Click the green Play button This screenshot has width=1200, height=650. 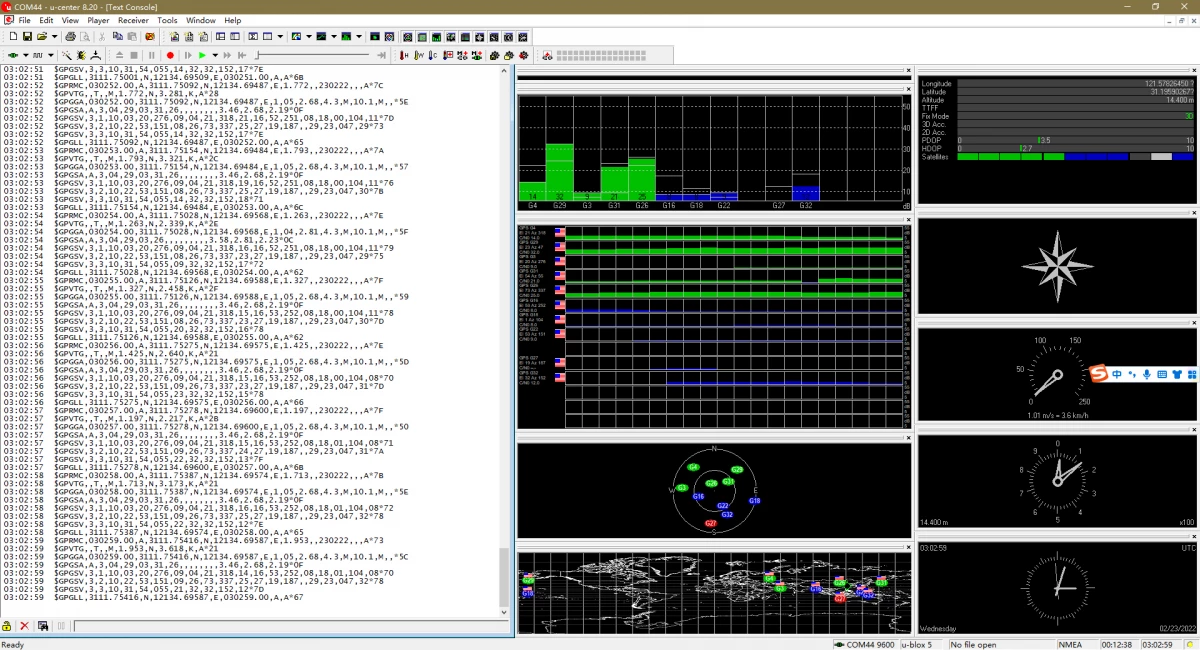point(202,55)
